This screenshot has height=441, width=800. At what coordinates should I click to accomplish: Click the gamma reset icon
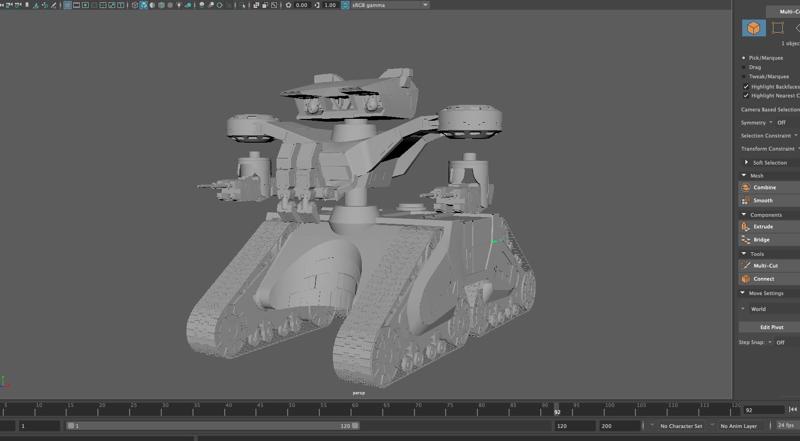pos(317,5)
